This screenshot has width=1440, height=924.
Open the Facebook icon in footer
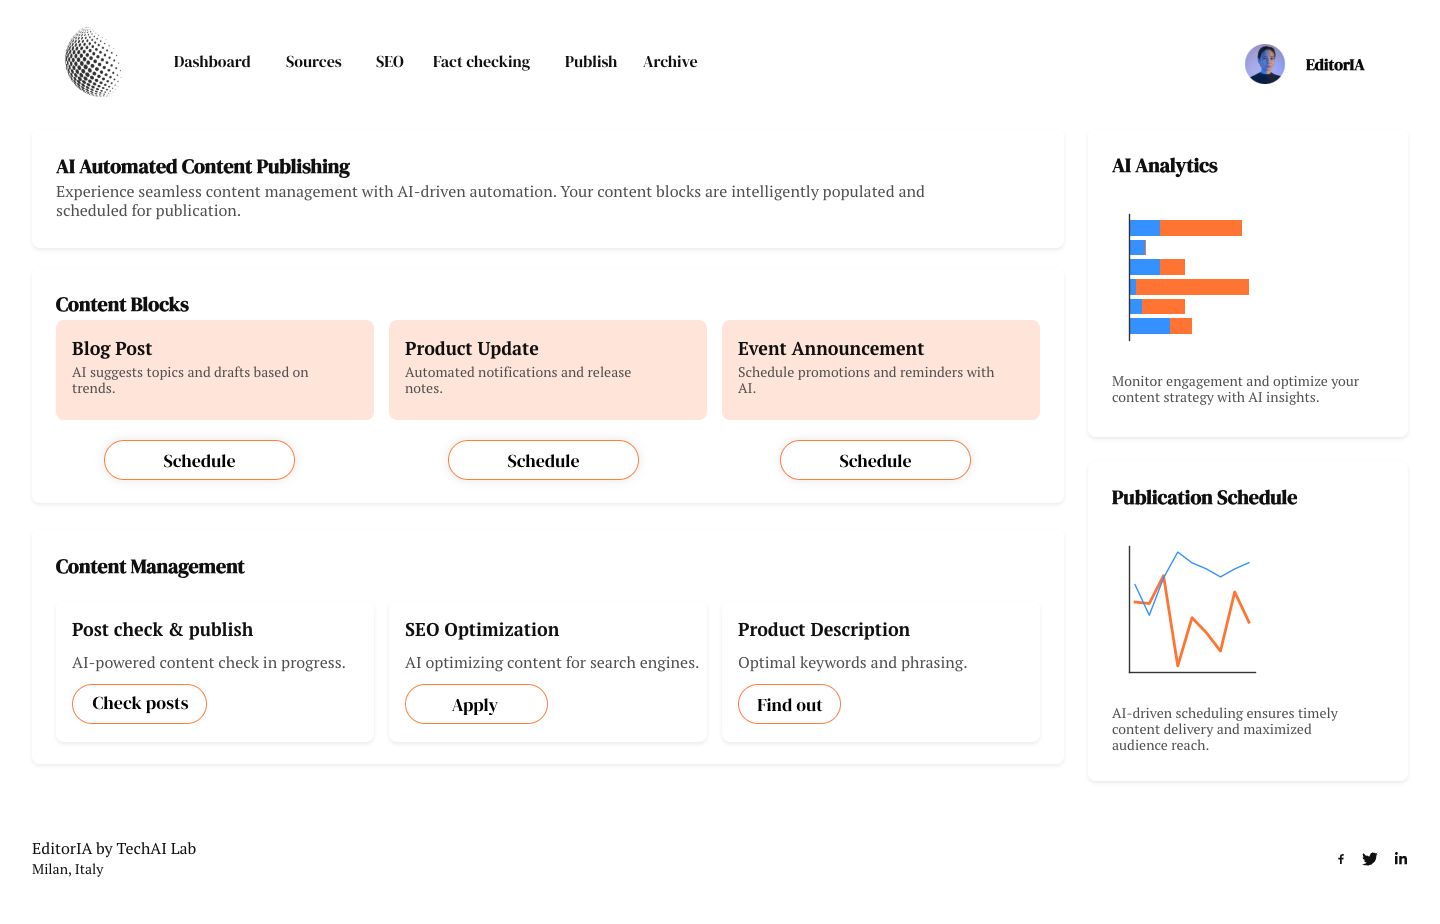(1341, 859)
